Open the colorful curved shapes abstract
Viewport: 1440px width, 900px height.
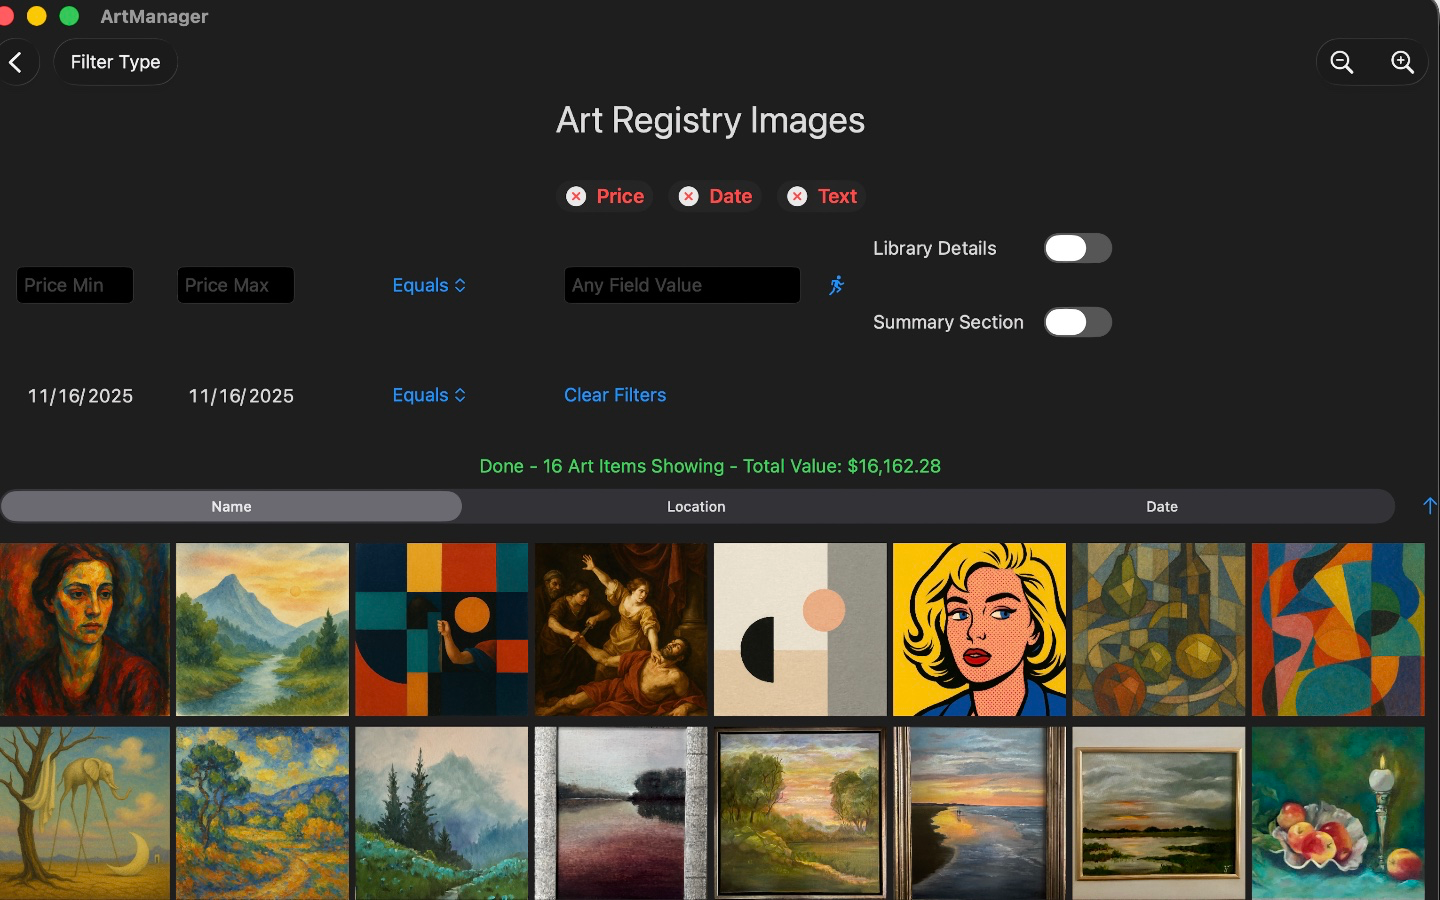[1338, 629]
